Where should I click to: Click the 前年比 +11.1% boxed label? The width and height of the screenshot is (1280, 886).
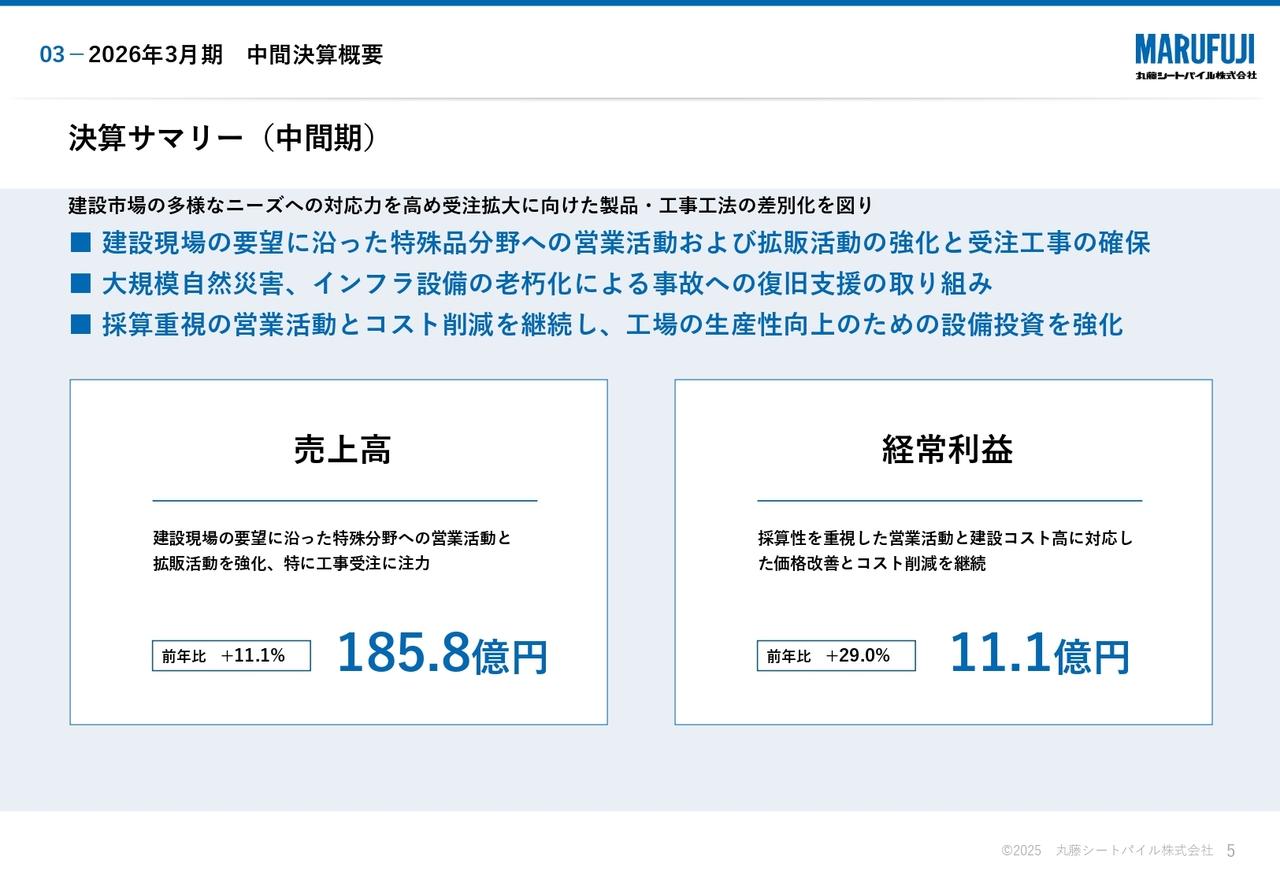pyautogui.click(x=230, y=657)
